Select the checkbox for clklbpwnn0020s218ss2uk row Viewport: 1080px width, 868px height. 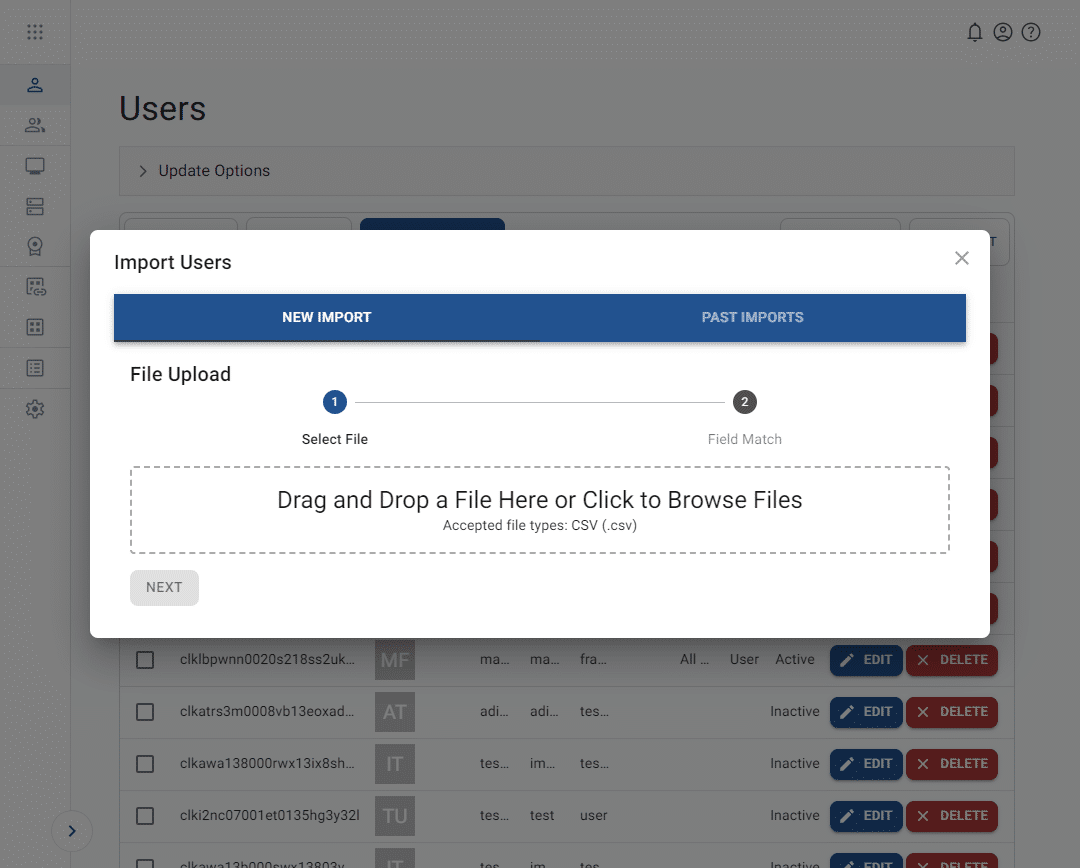(145, 660)
